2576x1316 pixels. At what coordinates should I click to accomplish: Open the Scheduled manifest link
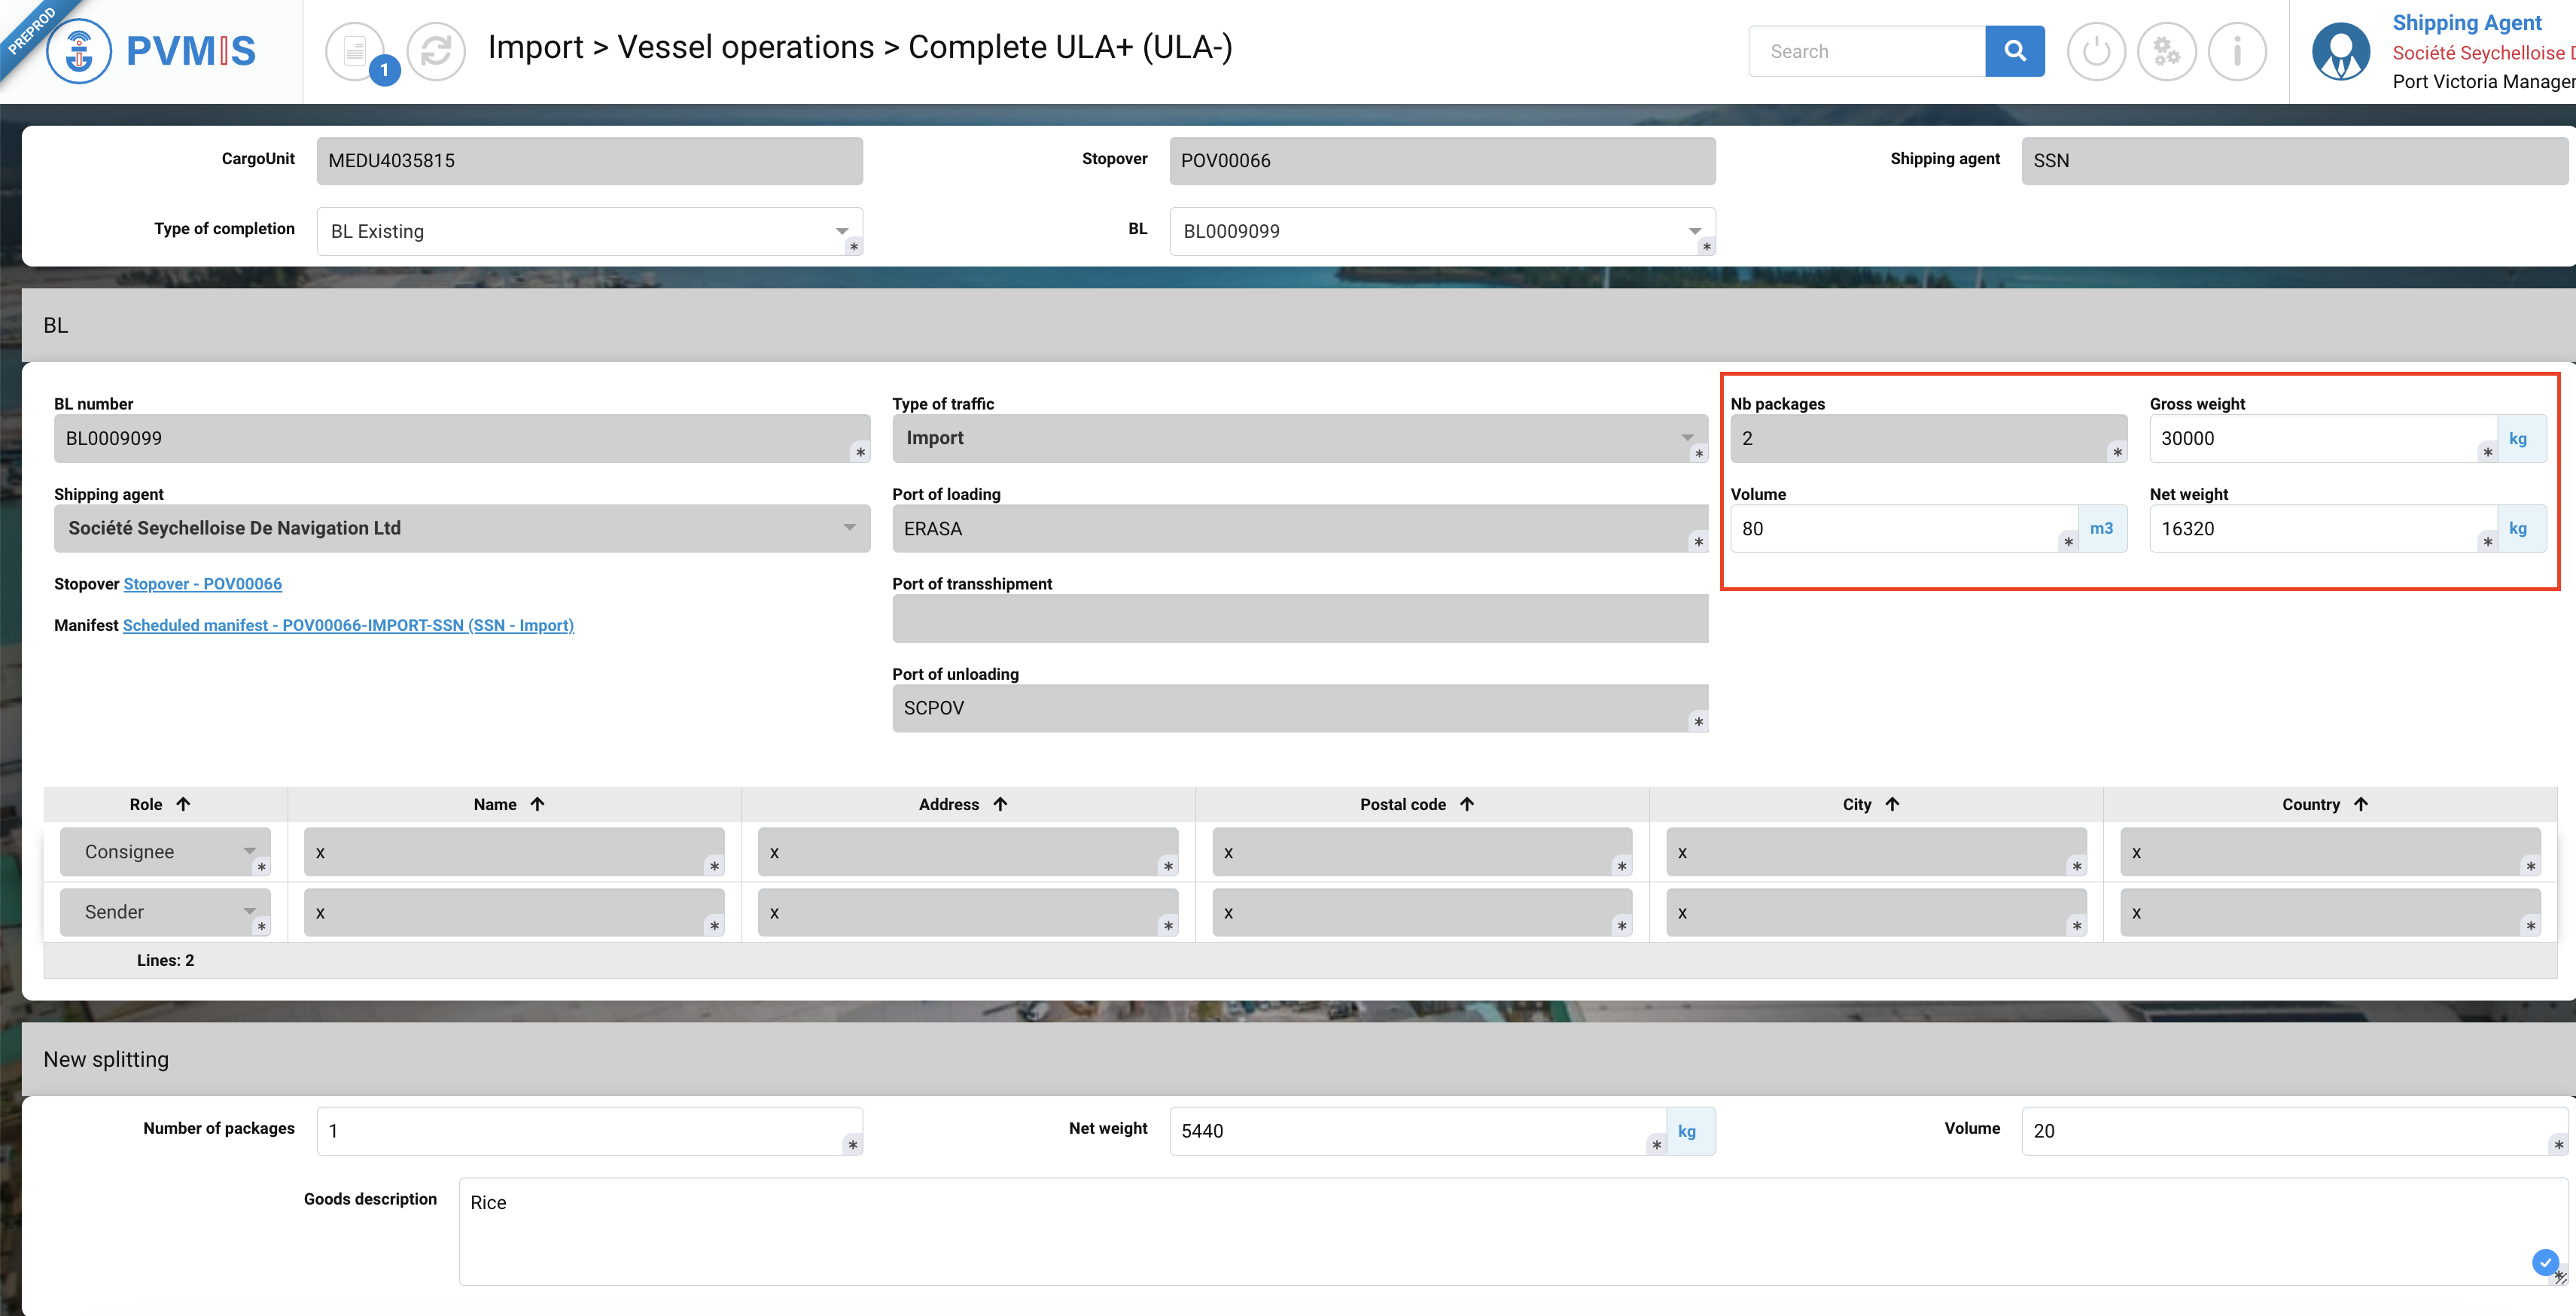coord(348,625)
